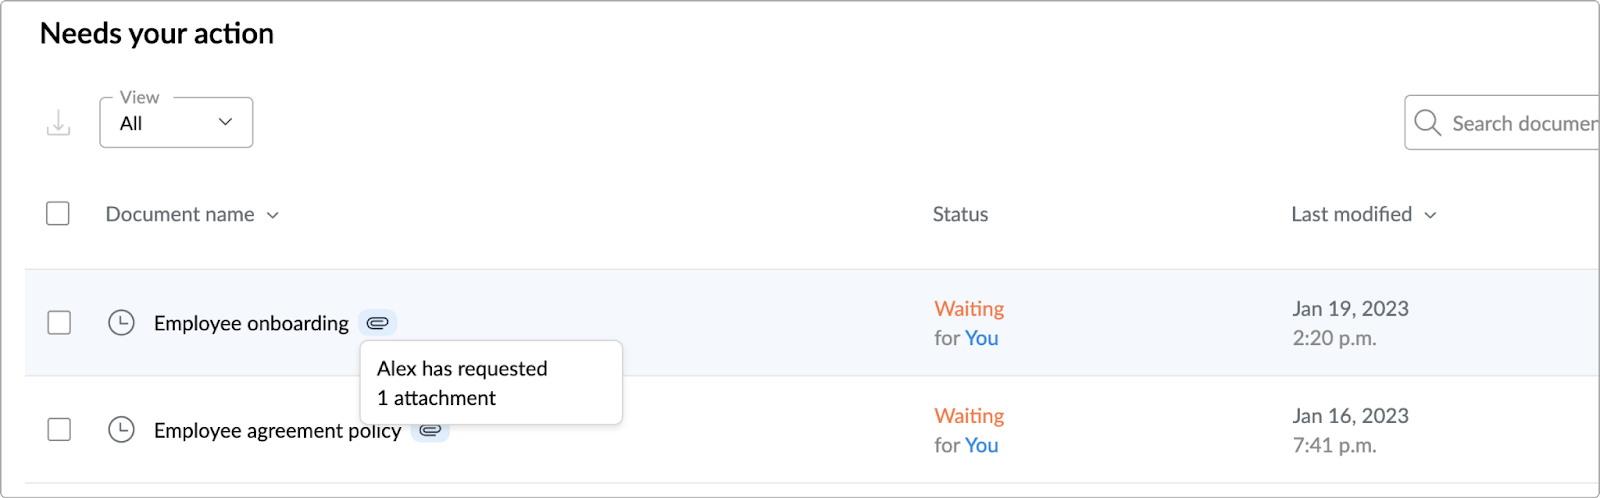The height and width of the screenshot is (498, 1600).
Task: Check the Employee agreement policy row checkbox
Action: click(x=59, y=430)
